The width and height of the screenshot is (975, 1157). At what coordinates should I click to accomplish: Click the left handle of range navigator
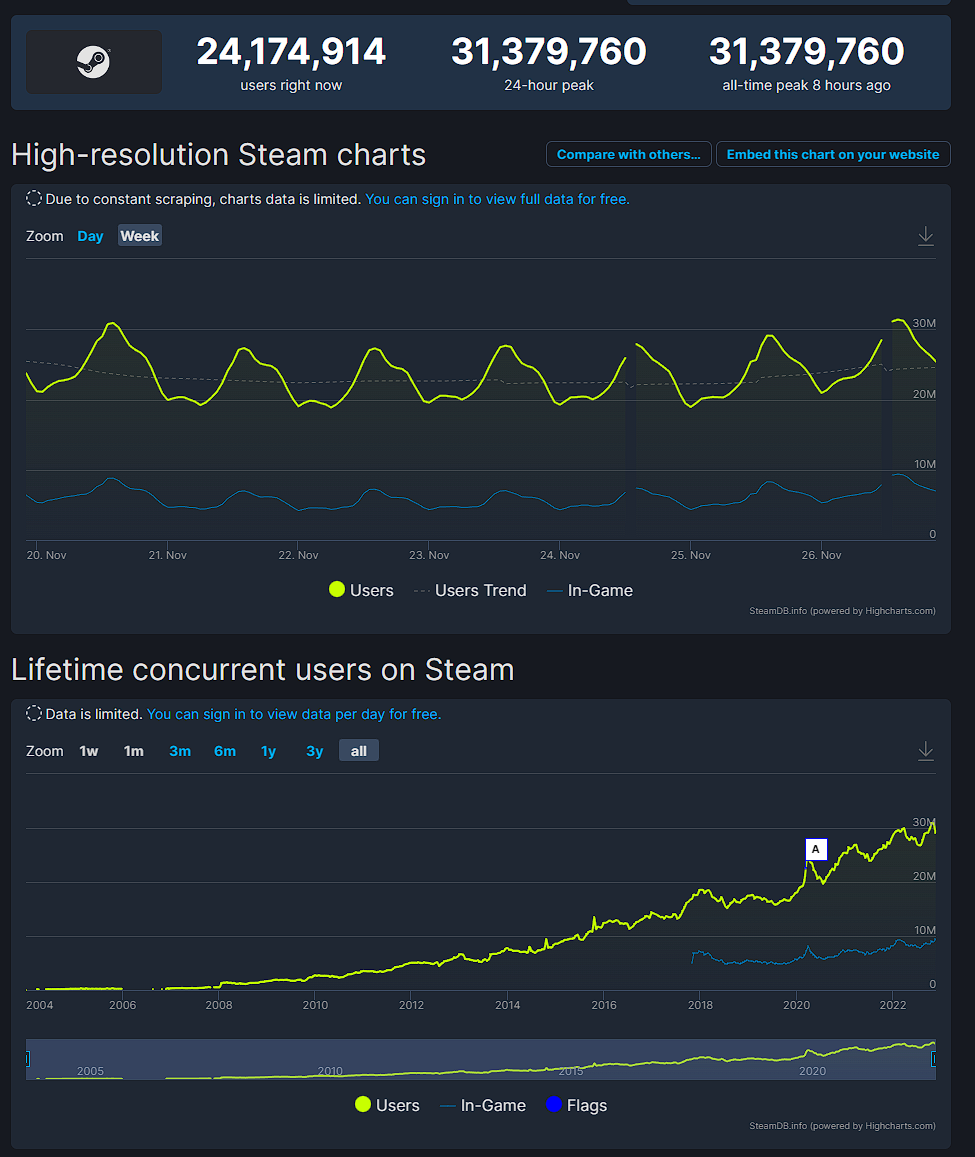point(27,1059)
